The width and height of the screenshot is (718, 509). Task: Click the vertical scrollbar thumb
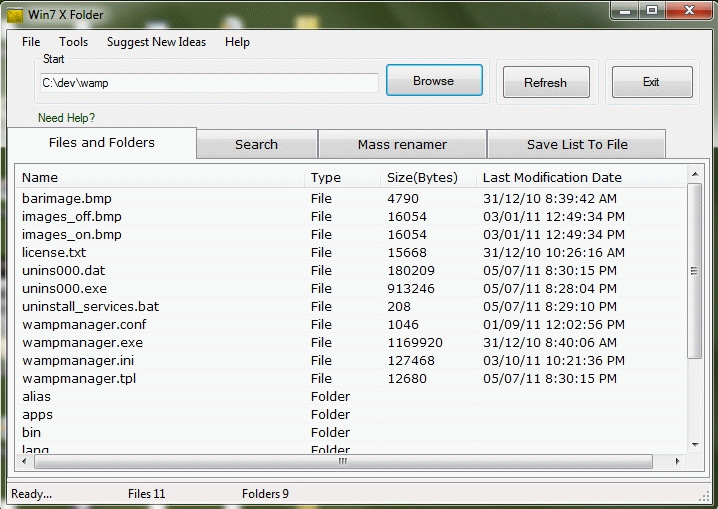[695, 271]
